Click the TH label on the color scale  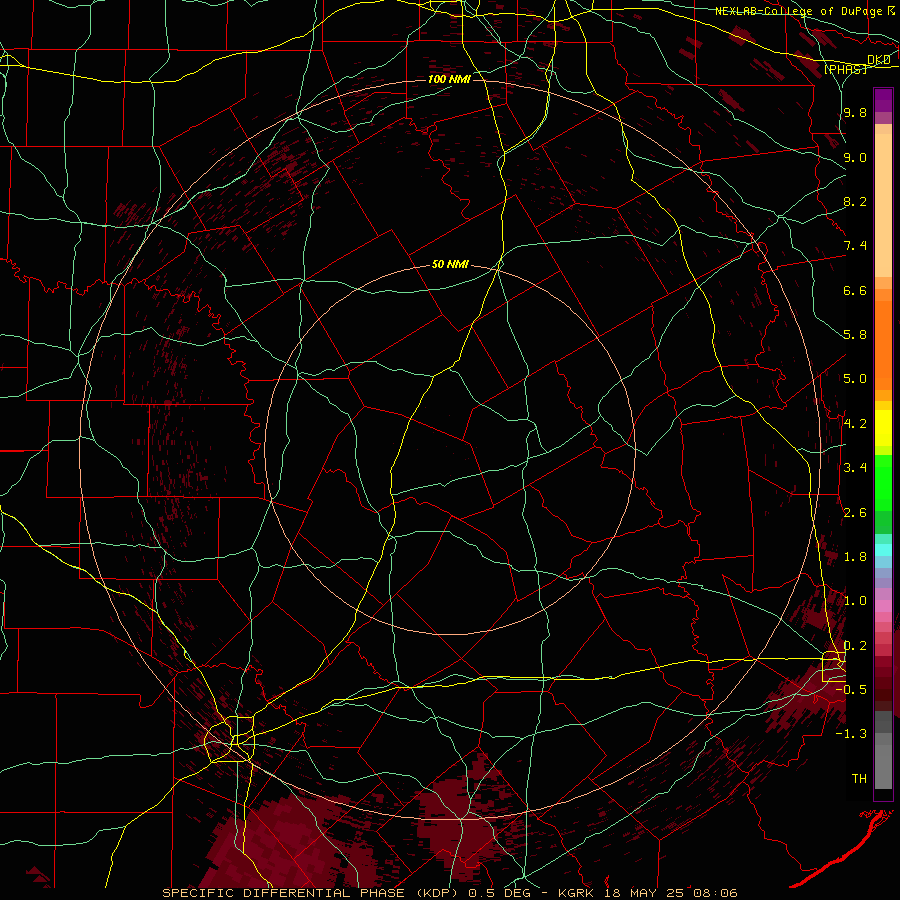pos(859,779)
